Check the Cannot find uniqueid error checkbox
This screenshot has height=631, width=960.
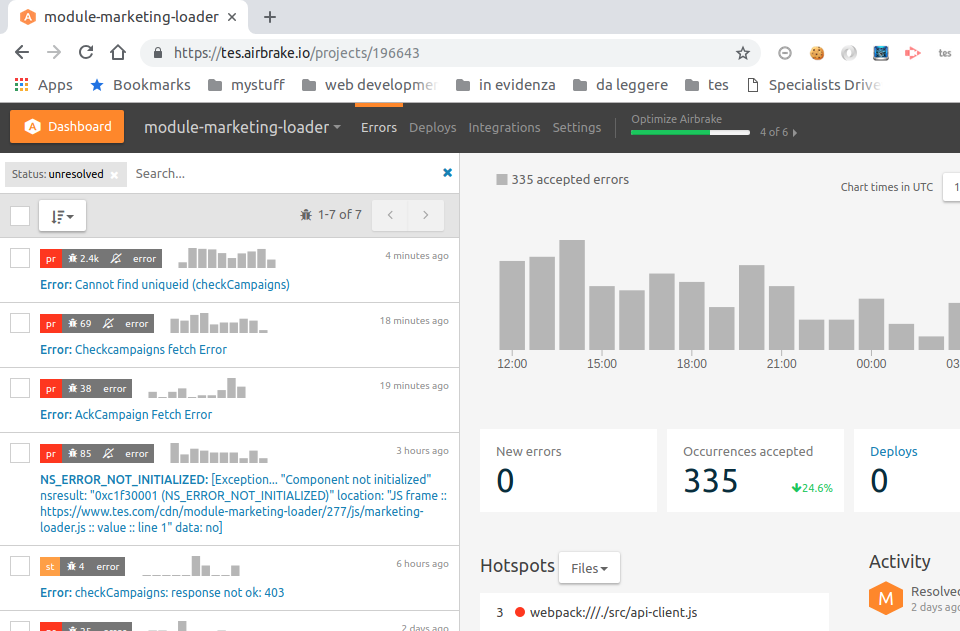click(x=20, y=258)
